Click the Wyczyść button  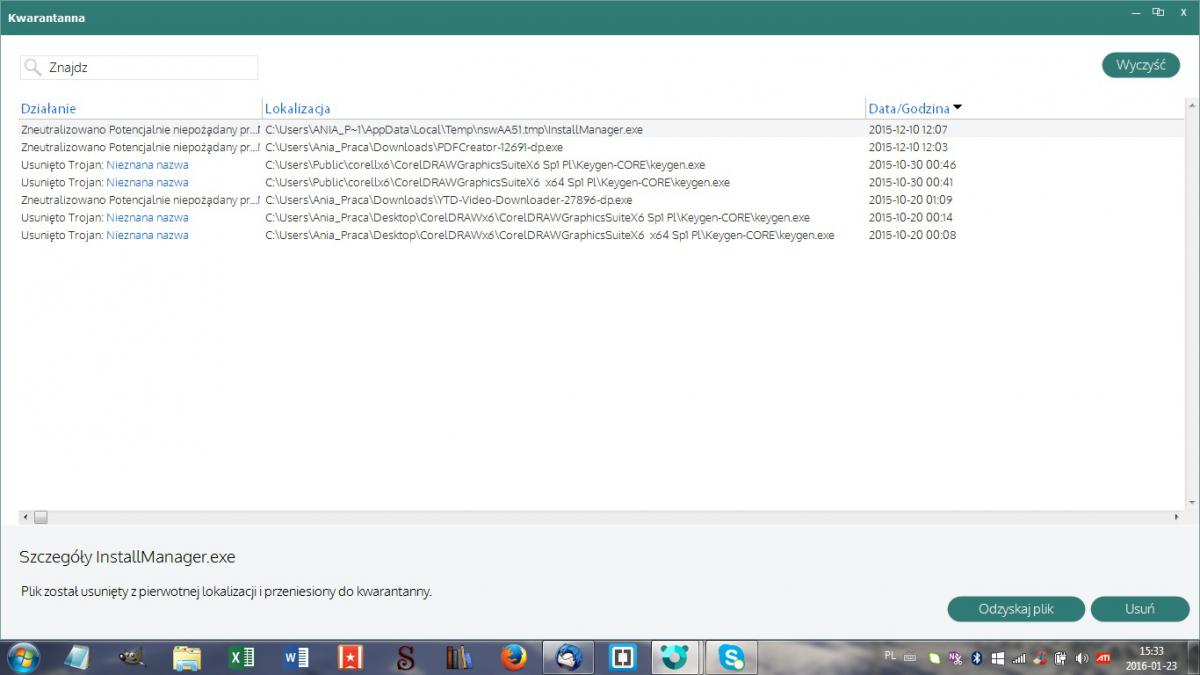click(1141, 65)
